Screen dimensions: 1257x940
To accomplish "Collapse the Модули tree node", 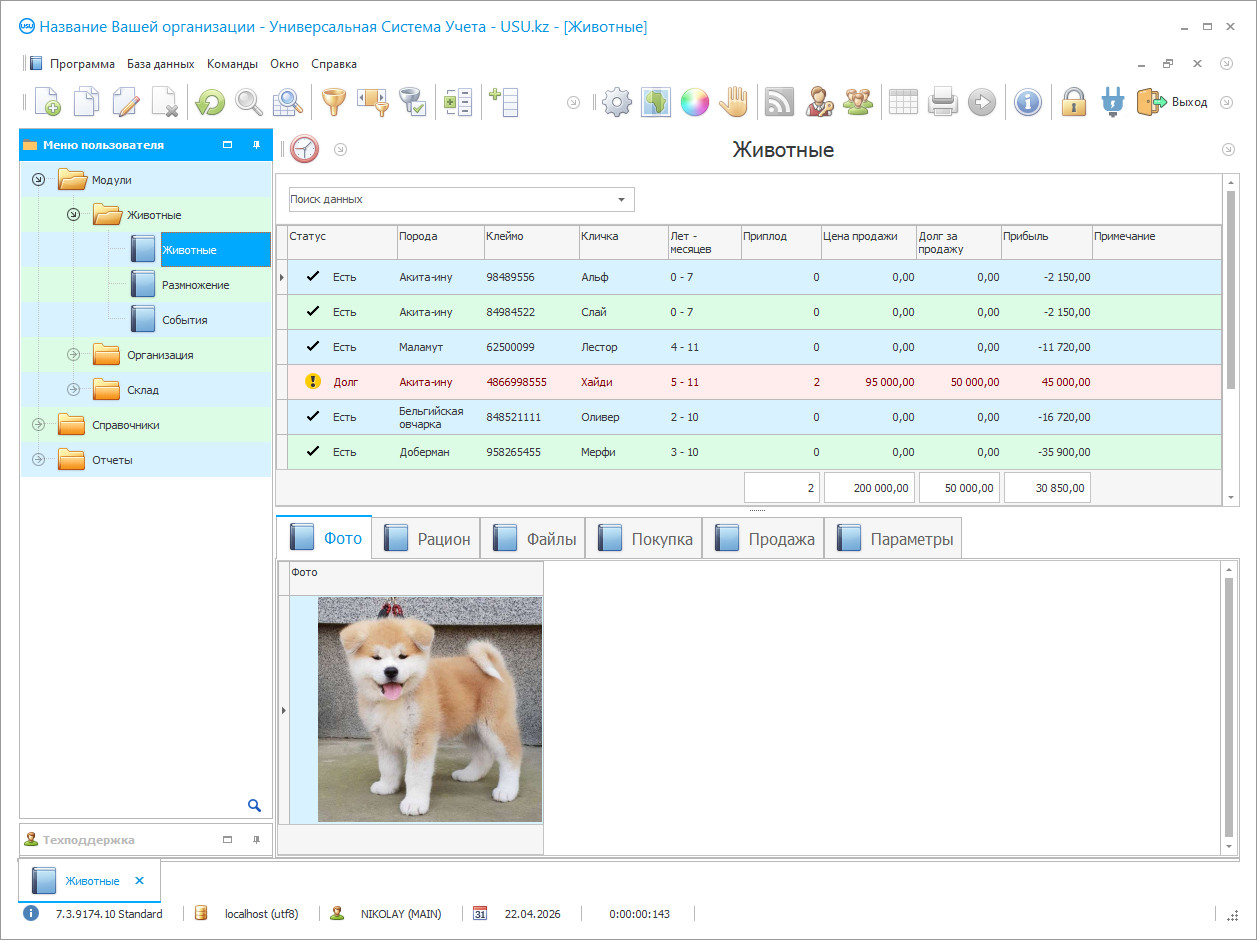I will (39, 180).
